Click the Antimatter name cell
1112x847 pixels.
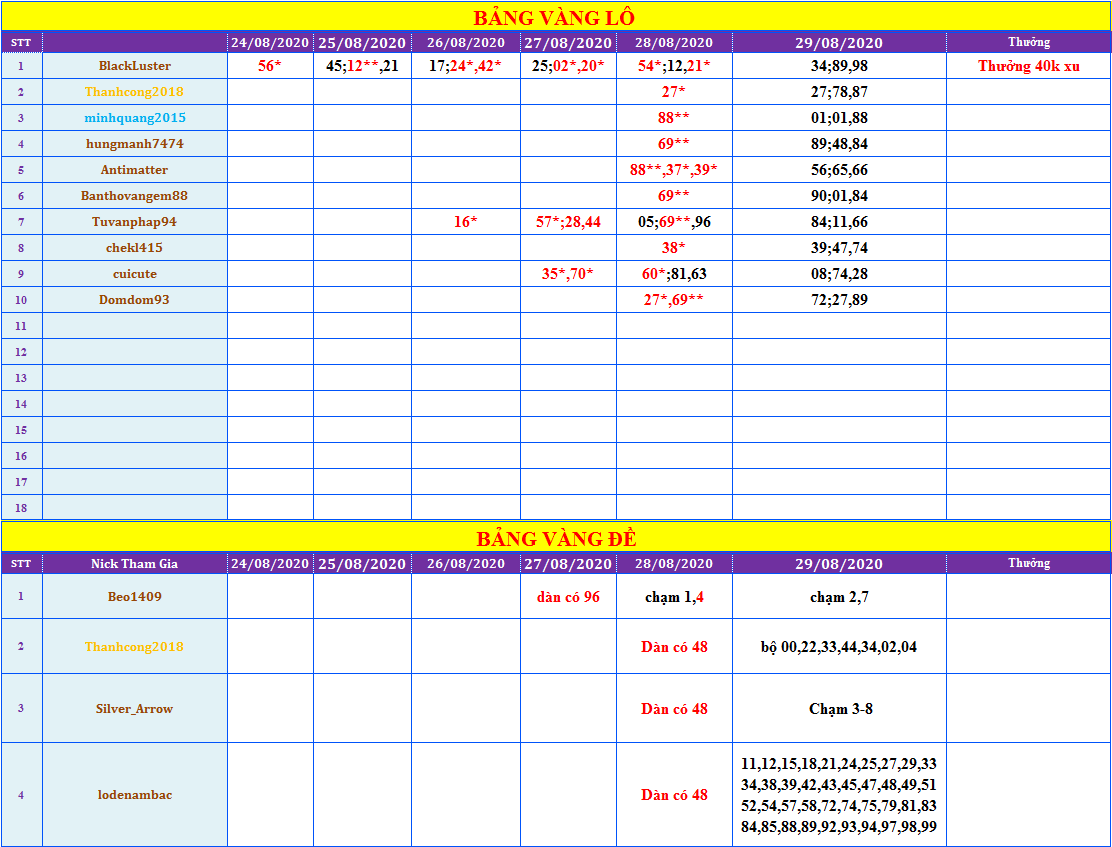coord(135,170)
